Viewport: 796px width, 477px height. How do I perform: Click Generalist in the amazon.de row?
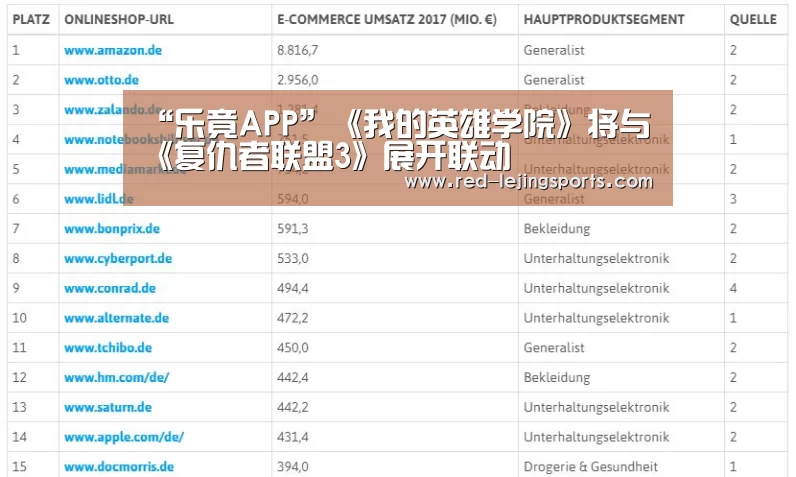coord(554,50)
